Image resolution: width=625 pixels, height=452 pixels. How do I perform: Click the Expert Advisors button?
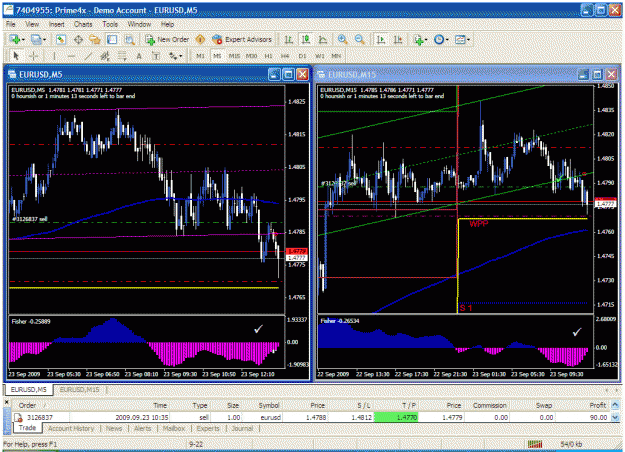point(242,39)
